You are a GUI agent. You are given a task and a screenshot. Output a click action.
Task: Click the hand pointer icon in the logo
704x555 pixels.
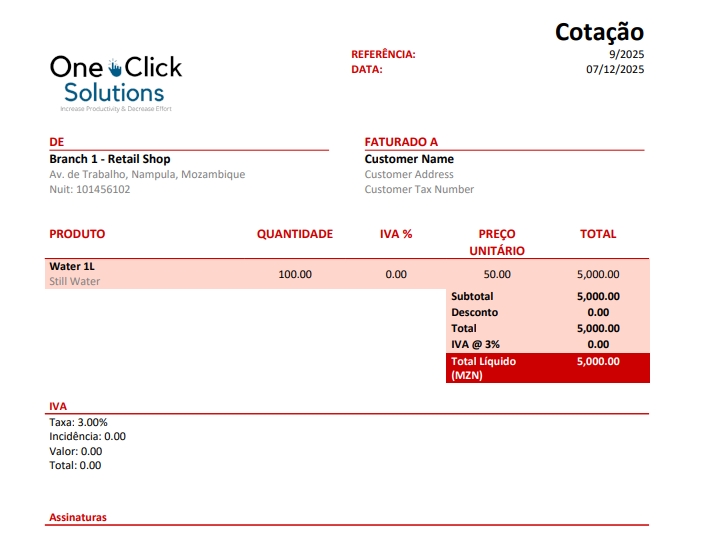115,67
